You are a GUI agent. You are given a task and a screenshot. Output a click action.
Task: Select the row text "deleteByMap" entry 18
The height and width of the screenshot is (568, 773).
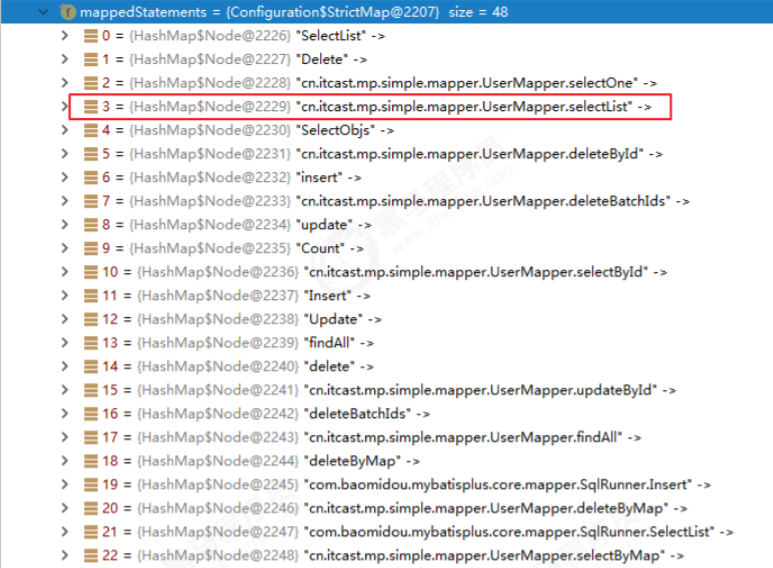[261, 462]
